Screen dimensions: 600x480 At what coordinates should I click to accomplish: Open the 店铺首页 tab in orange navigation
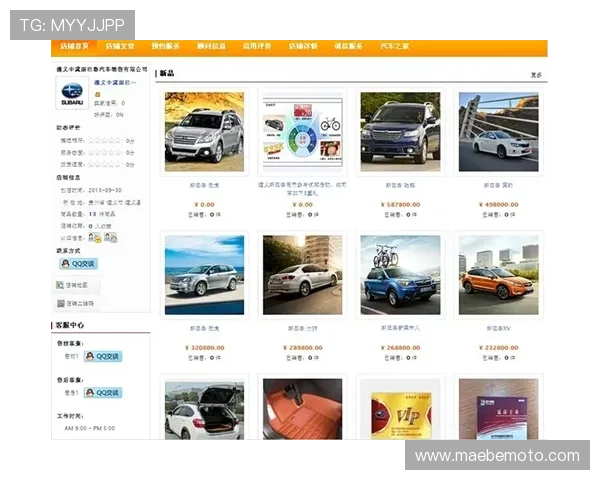[x=74, y=46]
